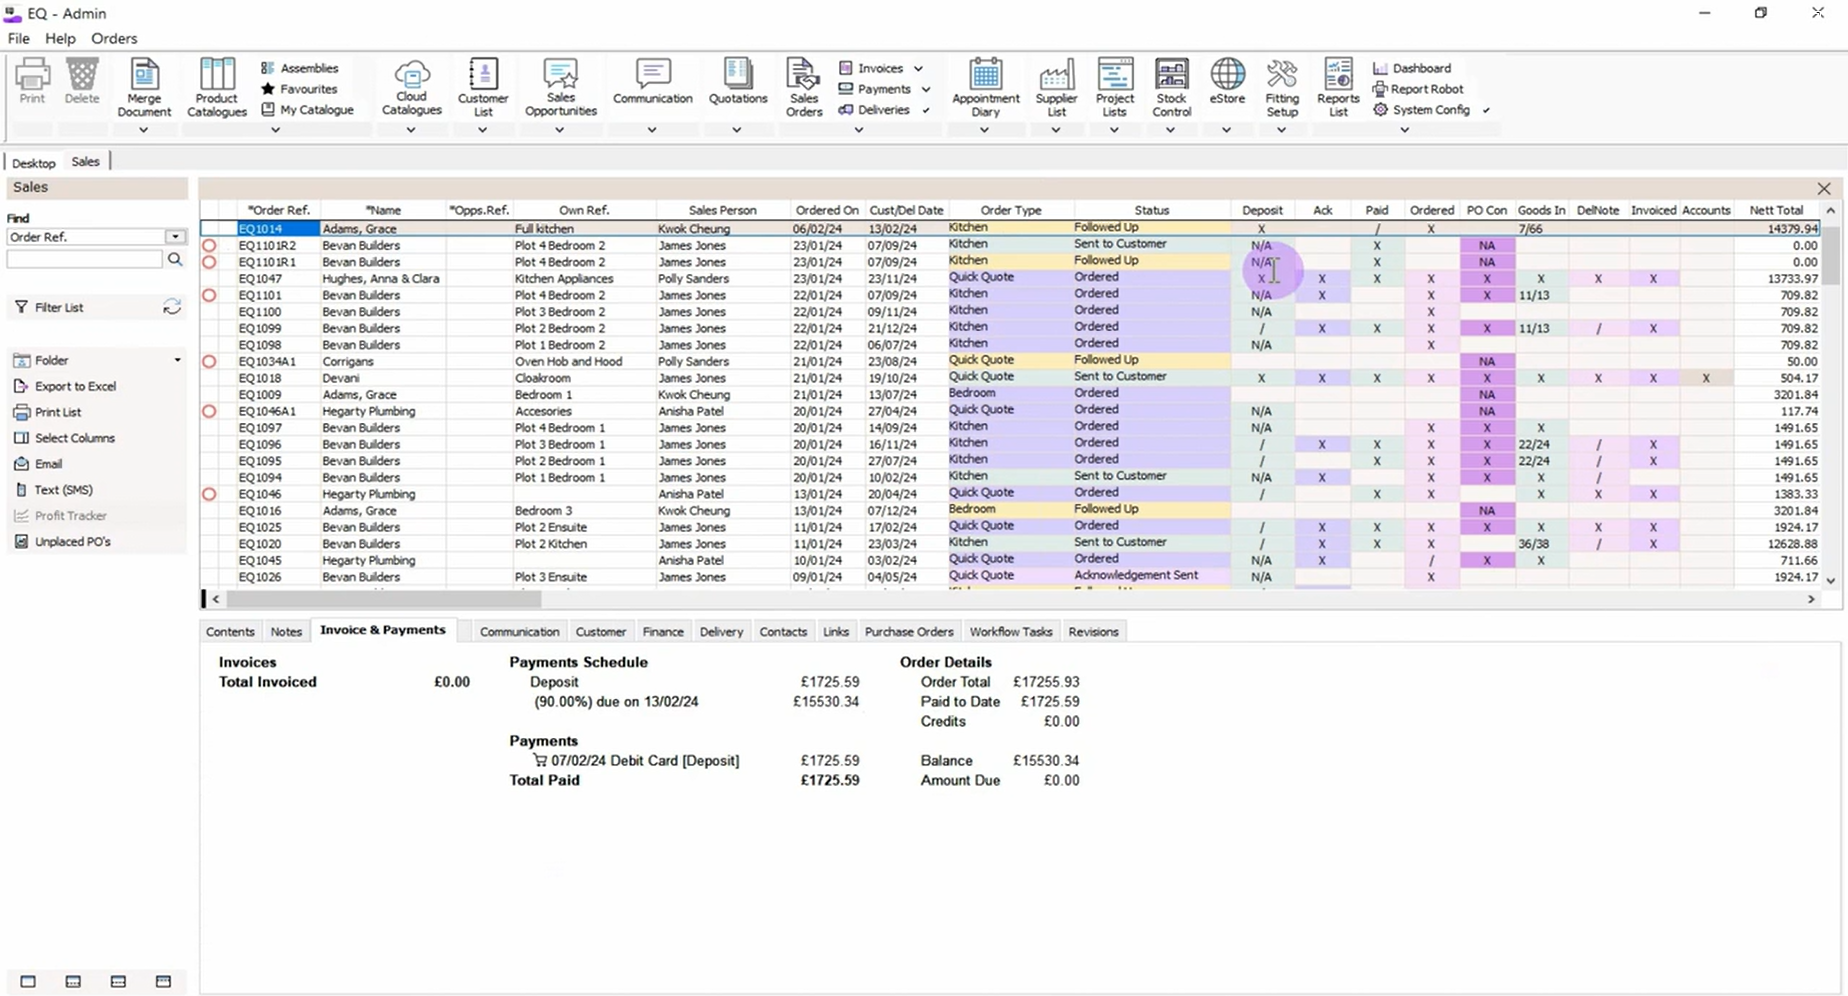Screen dimensions: 1848x996
Task: Open the Customer List
Action: [x=483, y=88]
